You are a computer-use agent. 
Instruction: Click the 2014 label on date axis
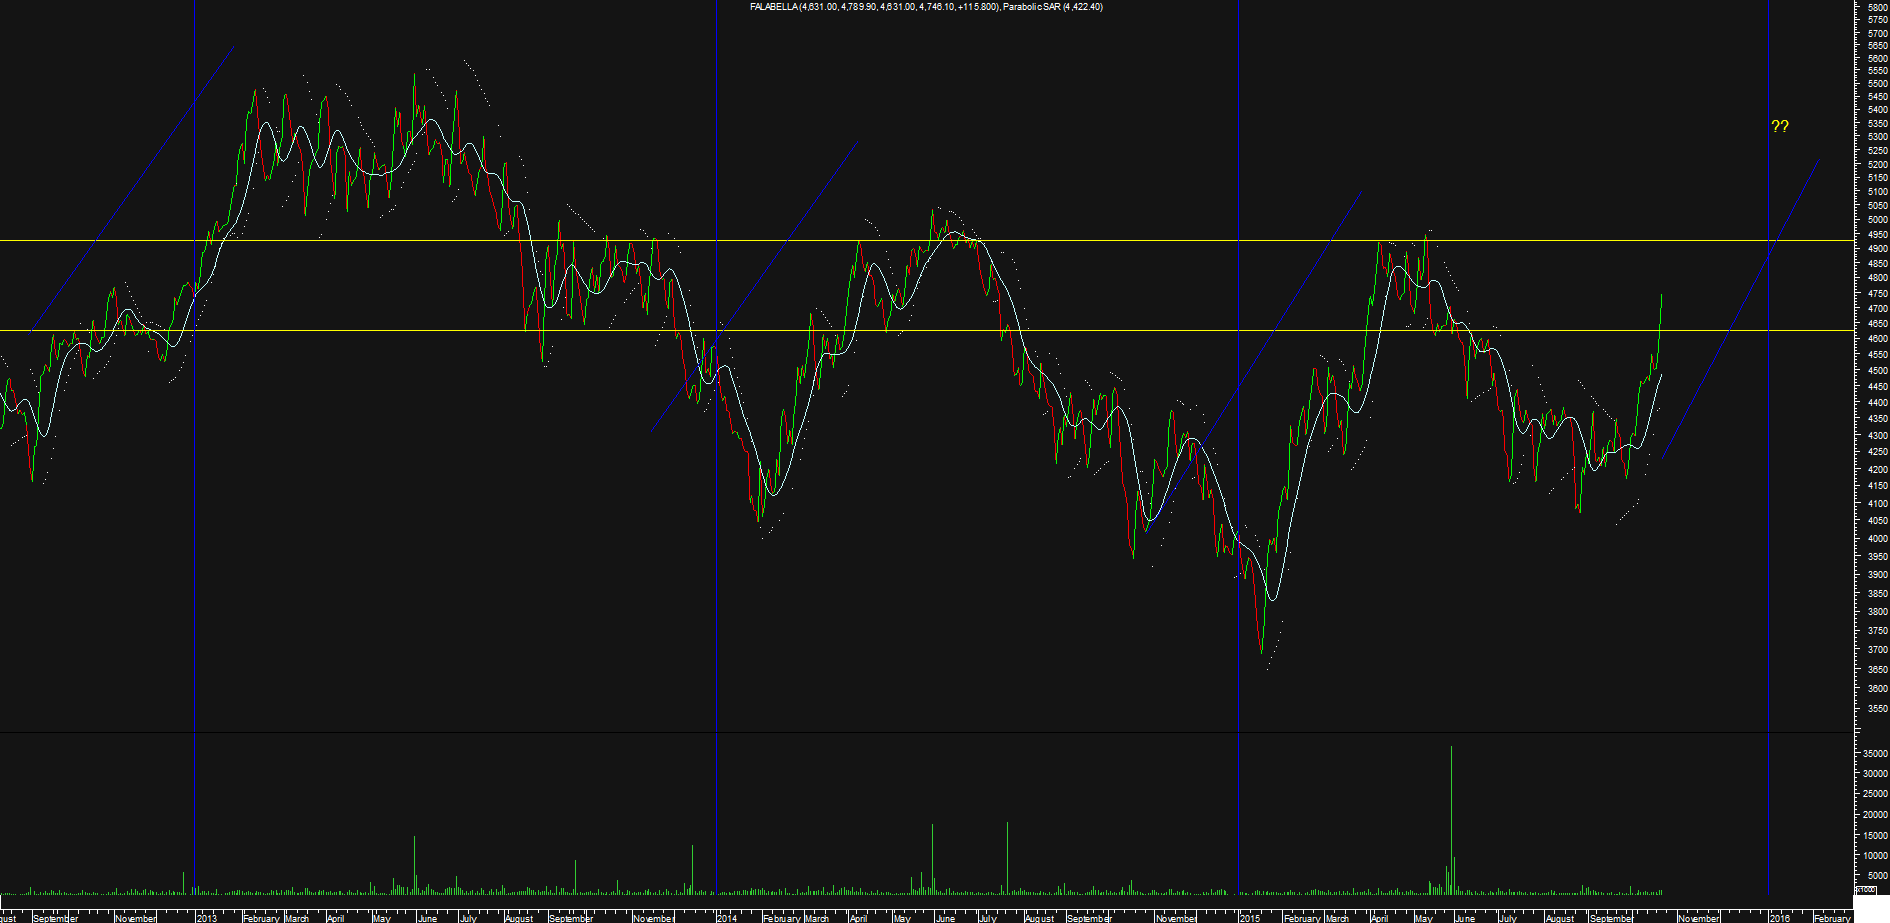(727, 917)
